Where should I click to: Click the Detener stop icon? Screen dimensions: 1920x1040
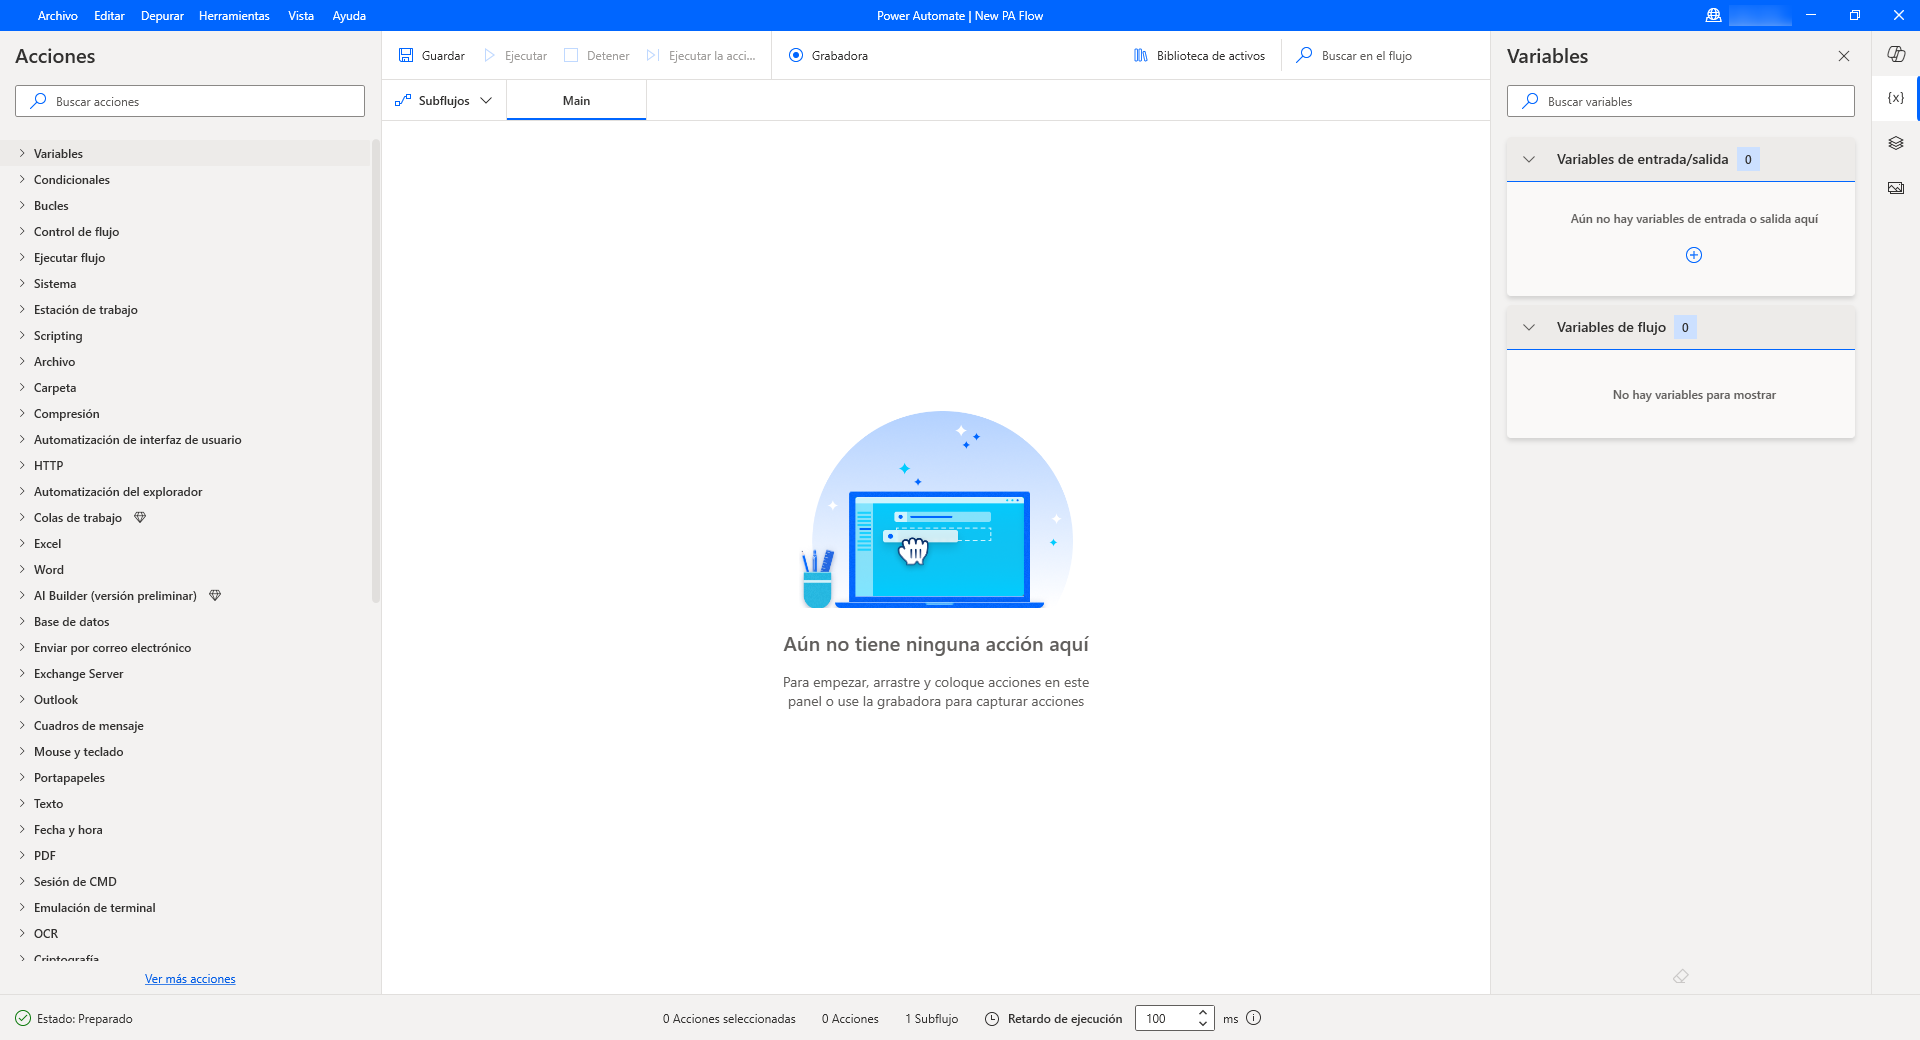point(571,56)
